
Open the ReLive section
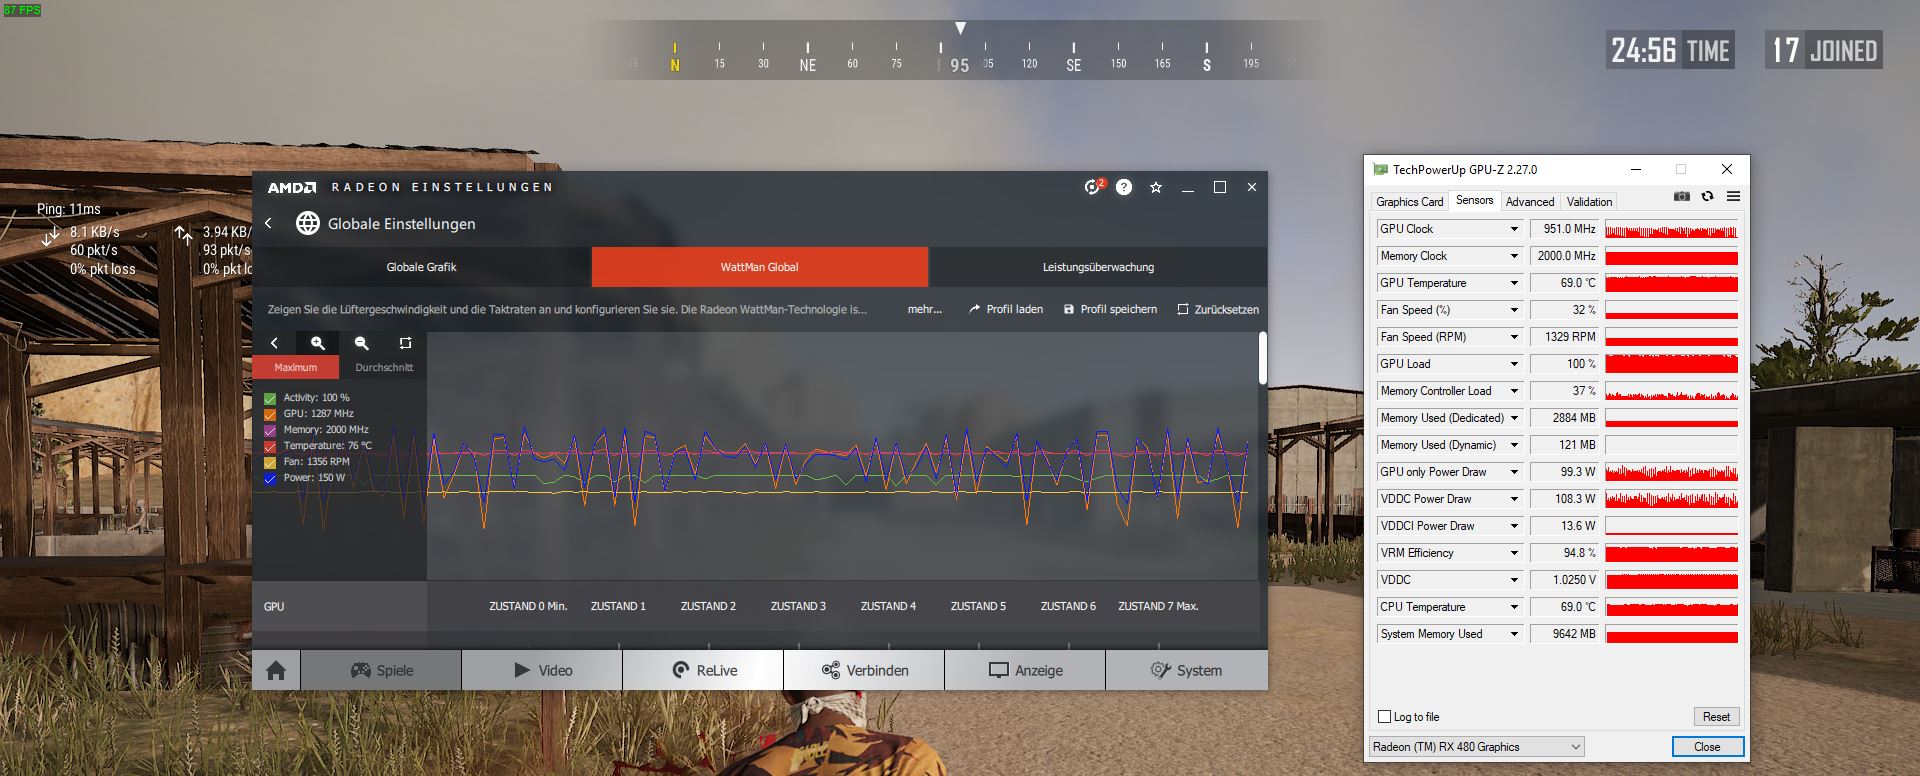point(703,670)
